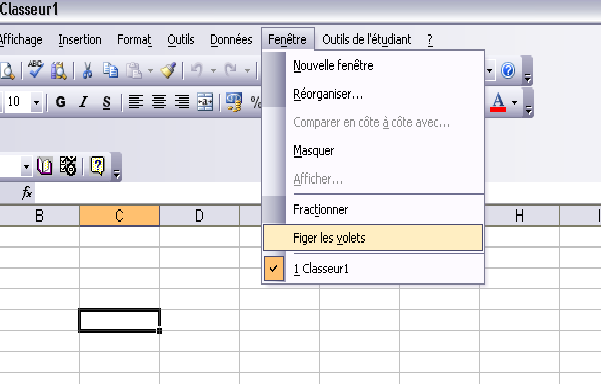The image size is (601, 384).
Task: Click the red Font Color A icon
Action: click(498, 102)
